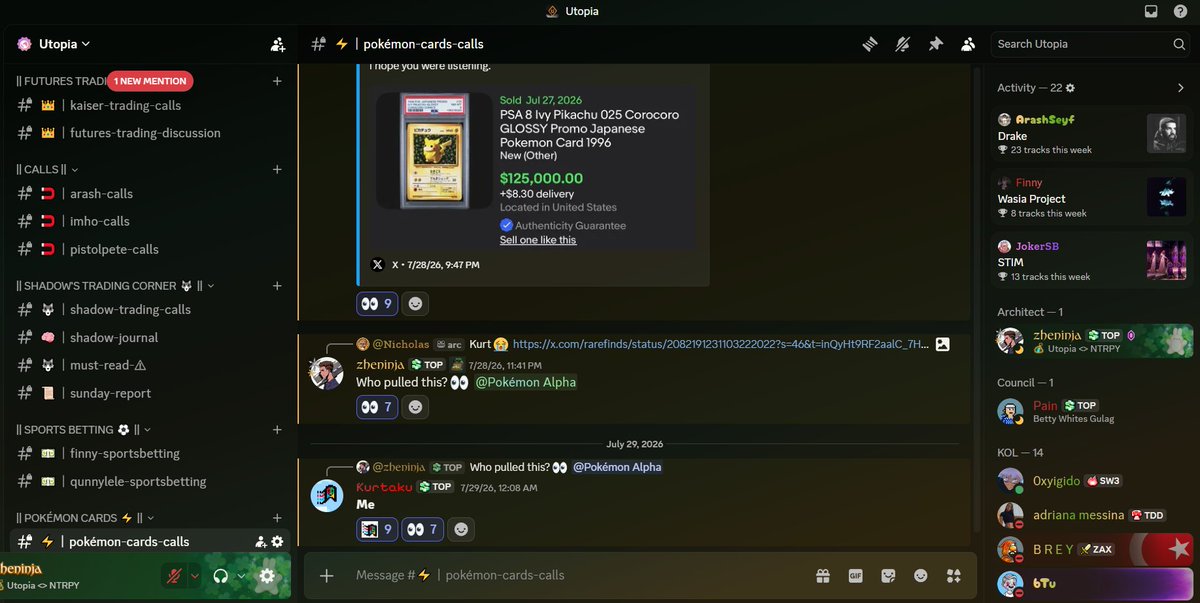Open input device options arrow beside microphone
Viewport: 1200px width, 603px height.
194,576
